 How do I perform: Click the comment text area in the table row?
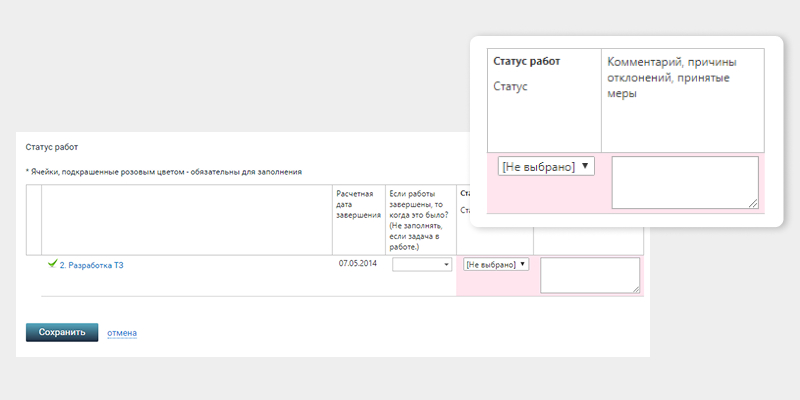pyautogui.click(x=589, y=275)
